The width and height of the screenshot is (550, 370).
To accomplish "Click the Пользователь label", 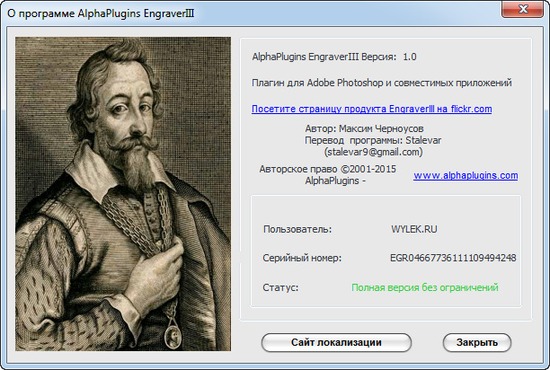I will (x=297, y=229).
